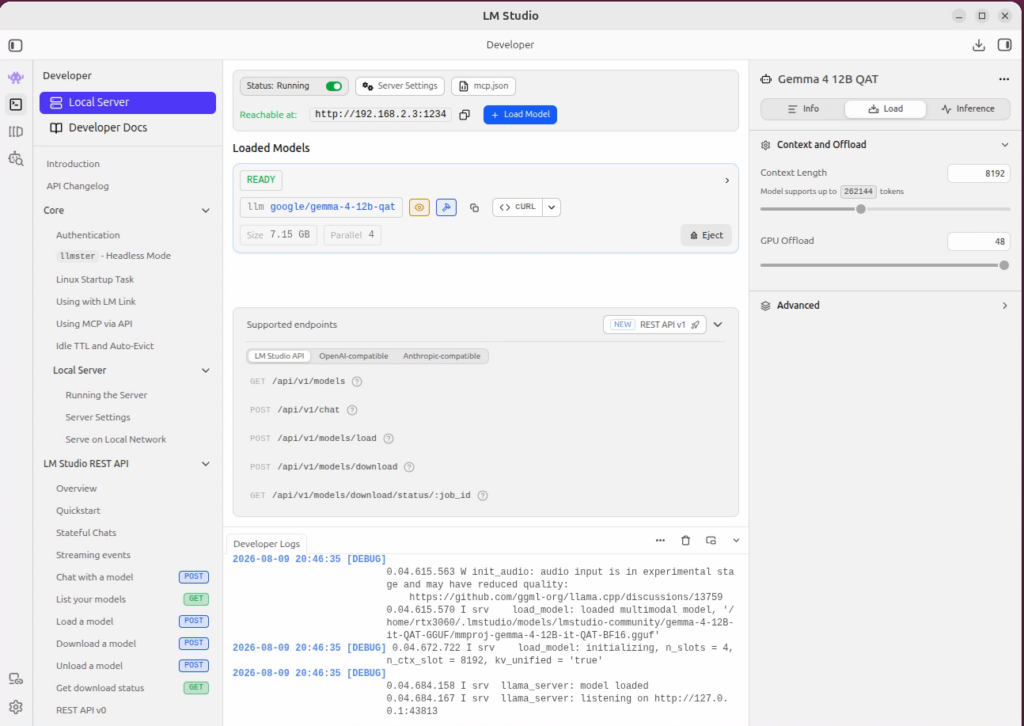Open the Introduction docs page
Viewport: 1024px width, 726px height.
73,164
